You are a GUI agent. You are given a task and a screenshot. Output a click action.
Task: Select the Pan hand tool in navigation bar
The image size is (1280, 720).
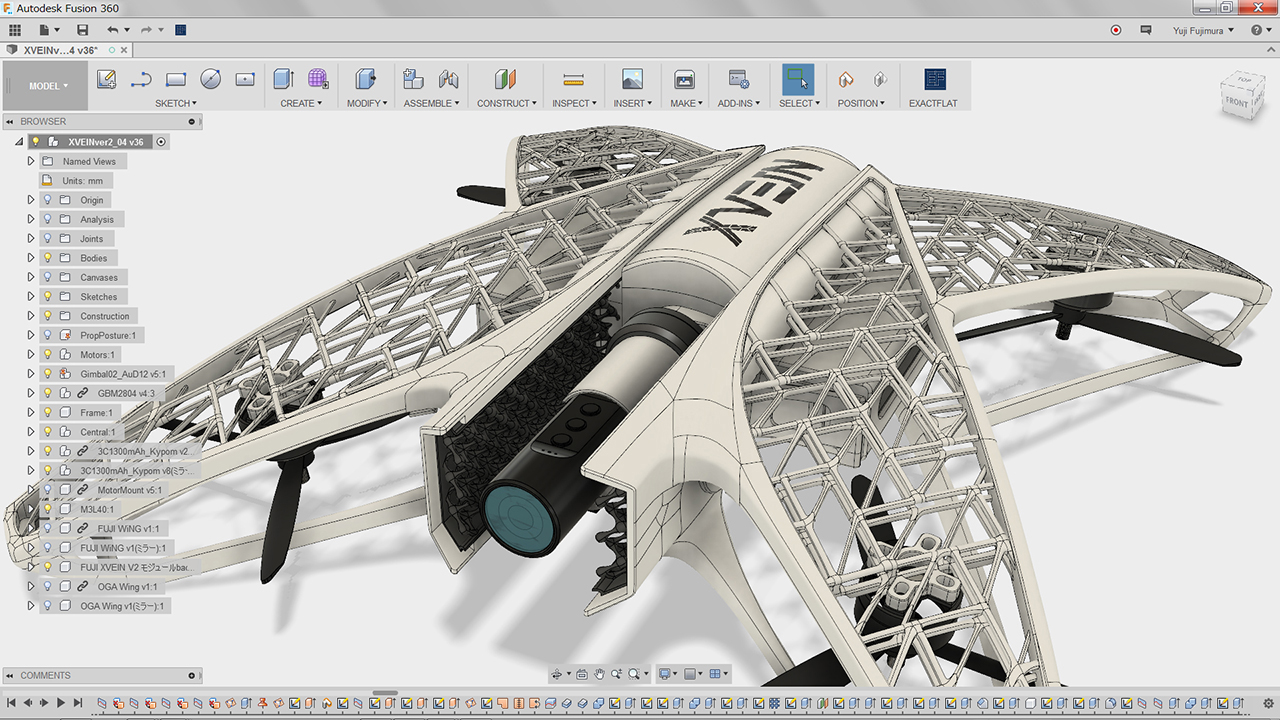(x=599, y=674)
